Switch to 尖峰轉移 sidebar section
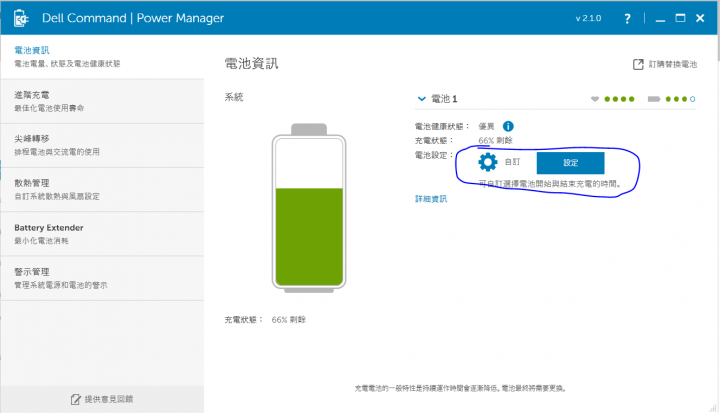Screen dimensions: 720x413 click(x=100, y=145)
